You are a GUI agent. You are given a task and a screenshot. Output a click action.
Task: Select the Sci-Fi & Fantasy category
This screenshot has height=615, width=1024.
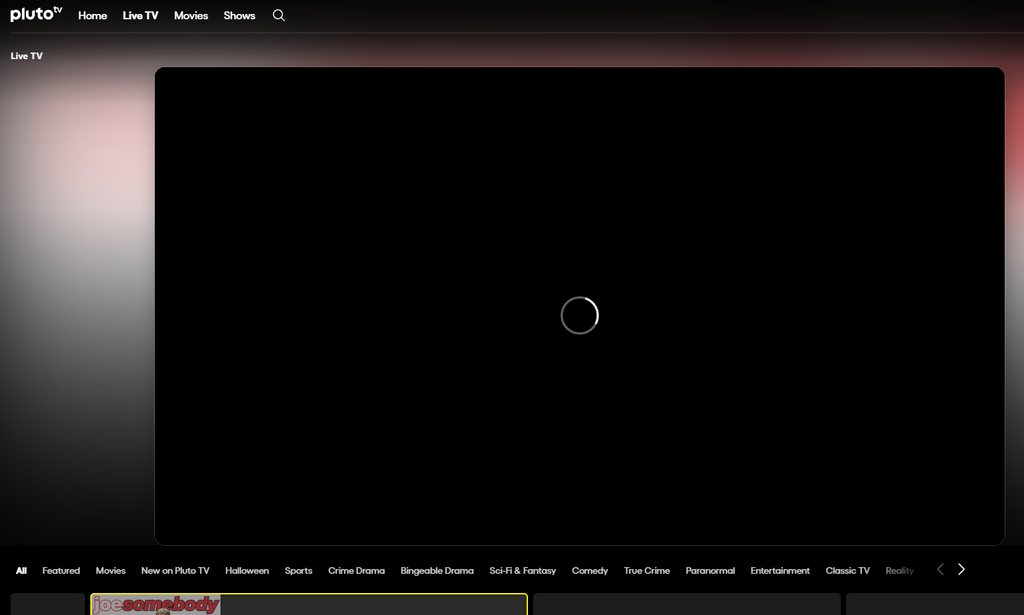pyautogui.click(x=522, y=571)
